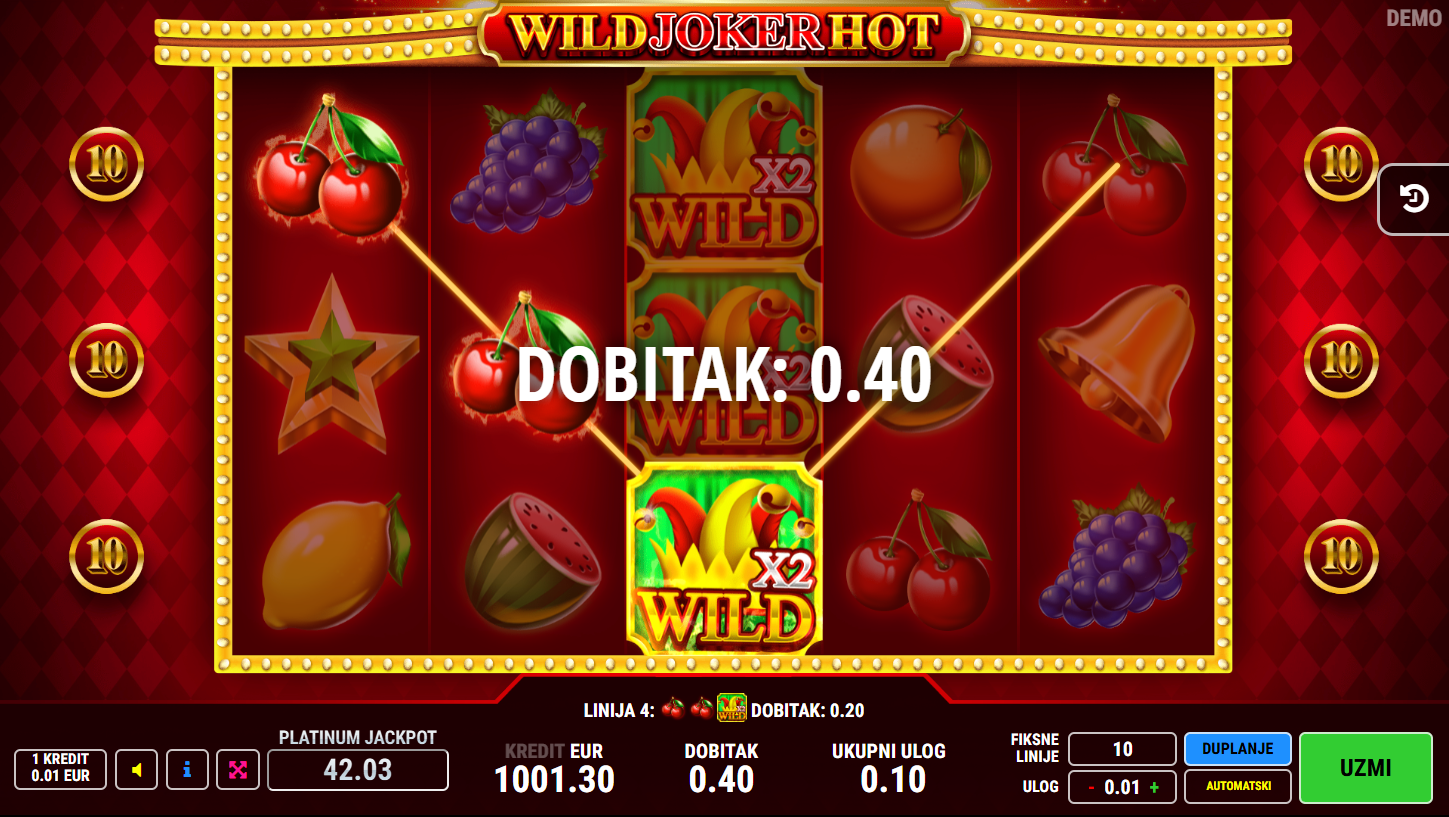
Task: Click the blue DUPLANJE gamble button
Action: [1237, 749]
